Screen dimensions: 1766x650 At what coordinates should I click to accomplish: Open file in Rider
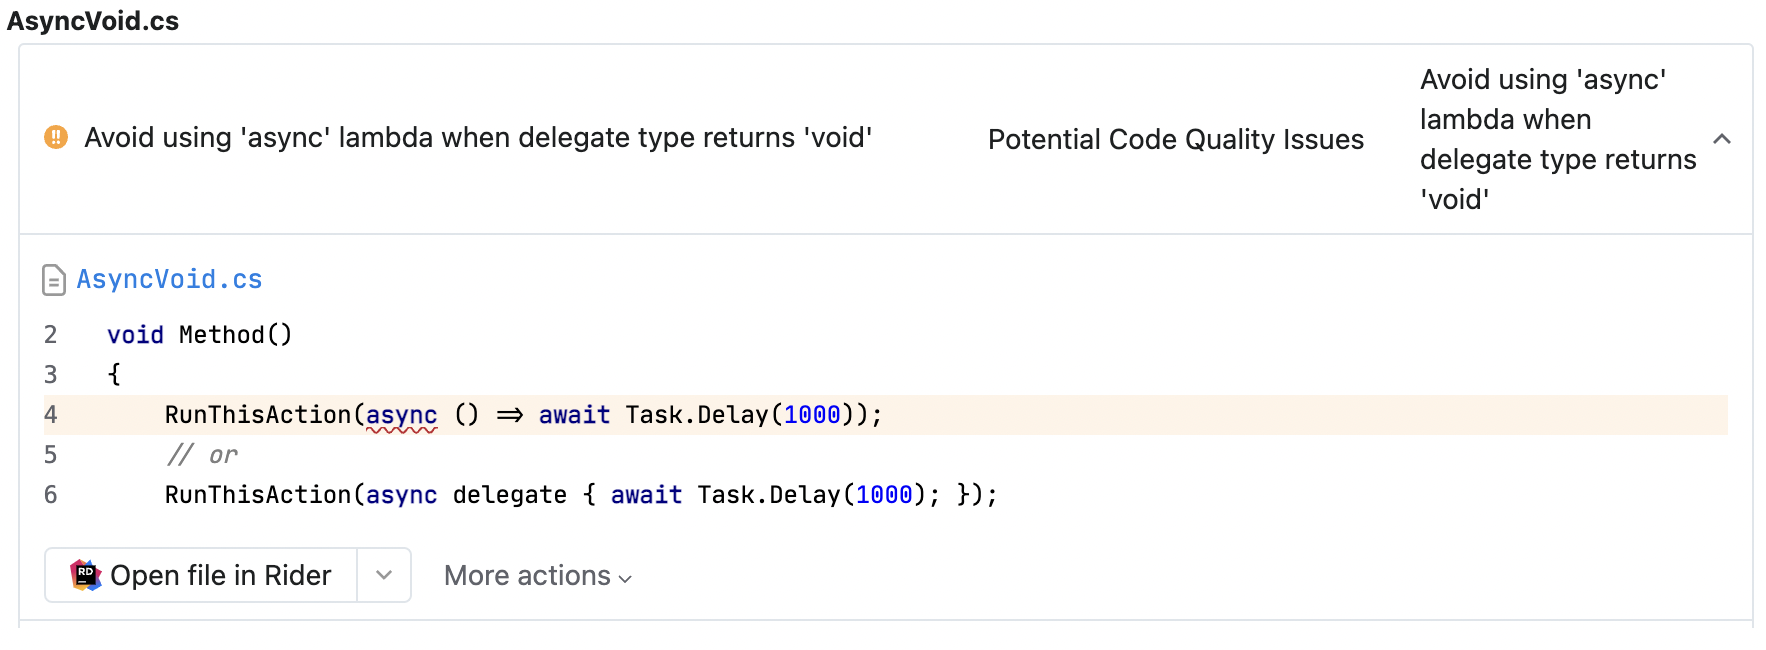[x=220, y=575]
